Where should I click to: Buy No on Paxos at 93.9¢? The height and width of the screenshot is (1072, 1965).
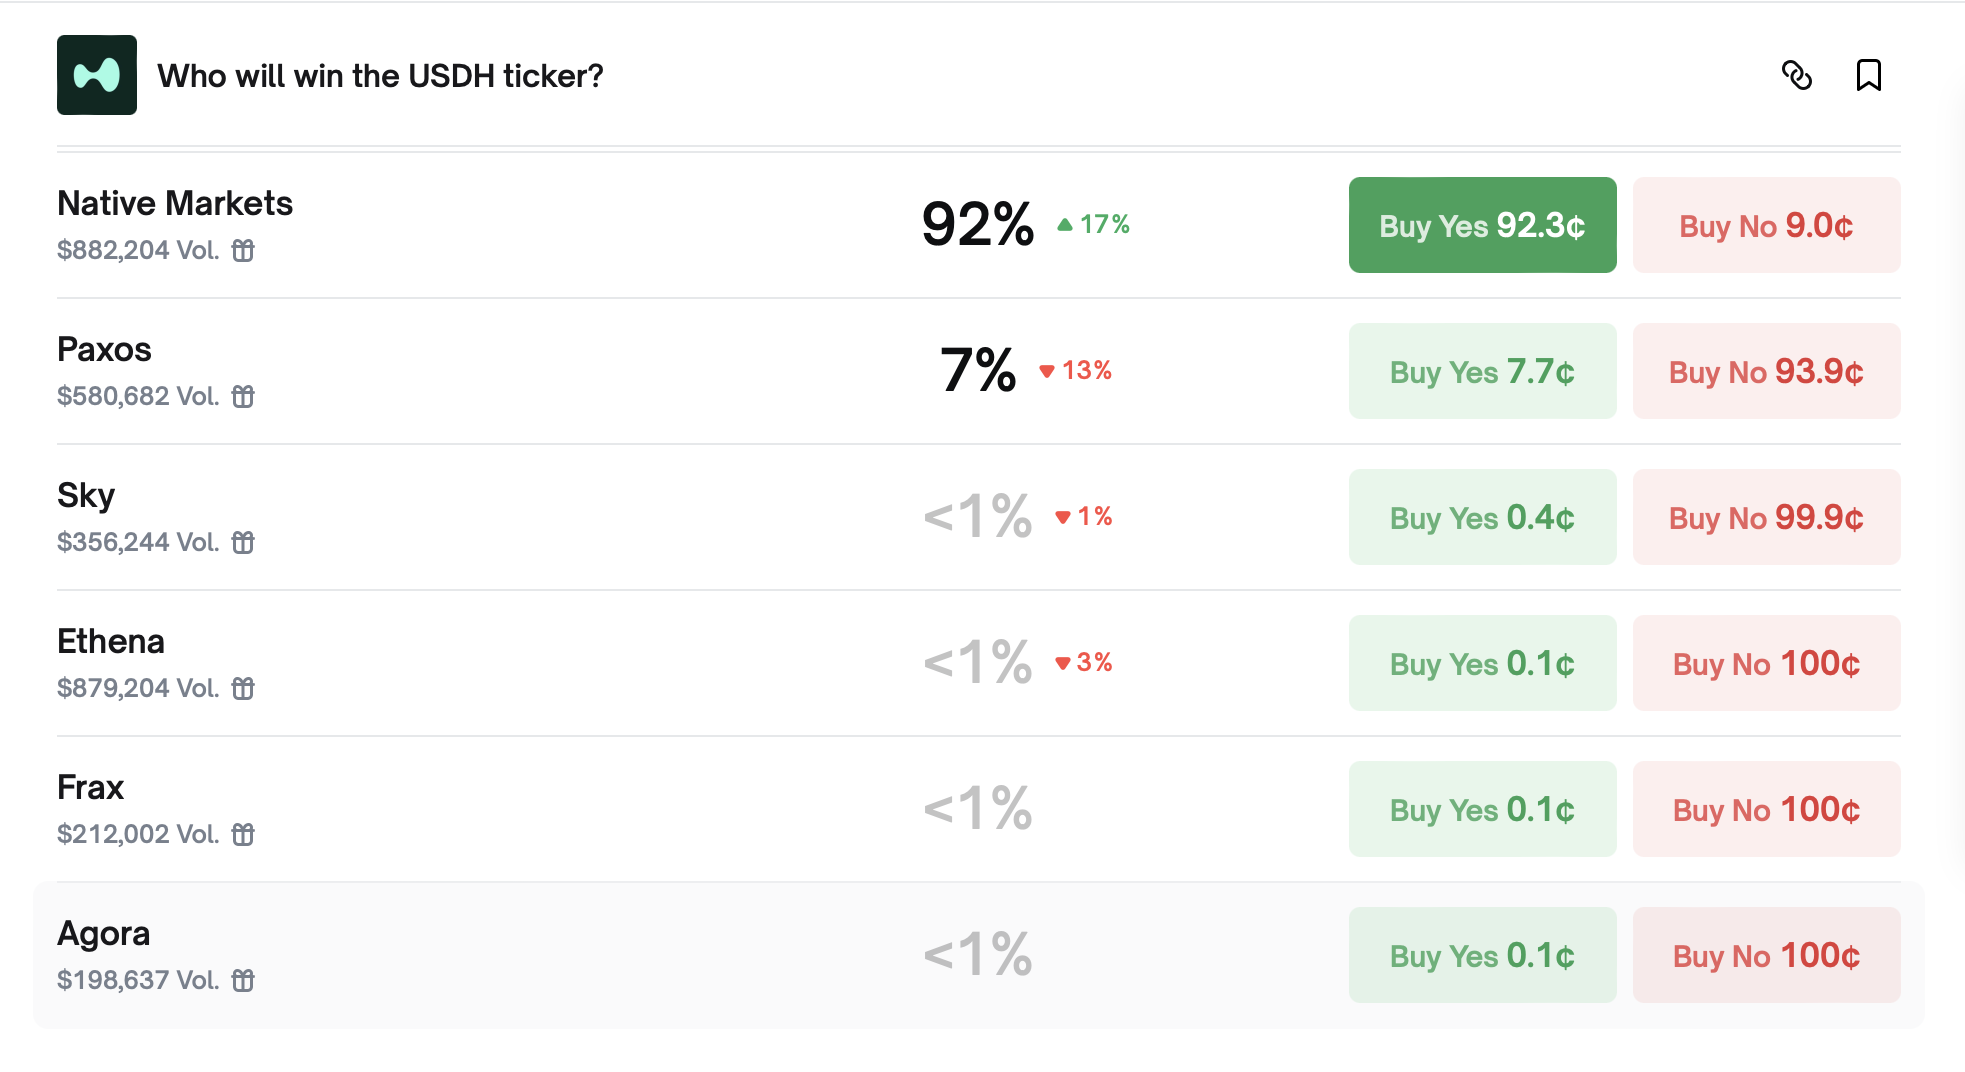(1765, 371)
